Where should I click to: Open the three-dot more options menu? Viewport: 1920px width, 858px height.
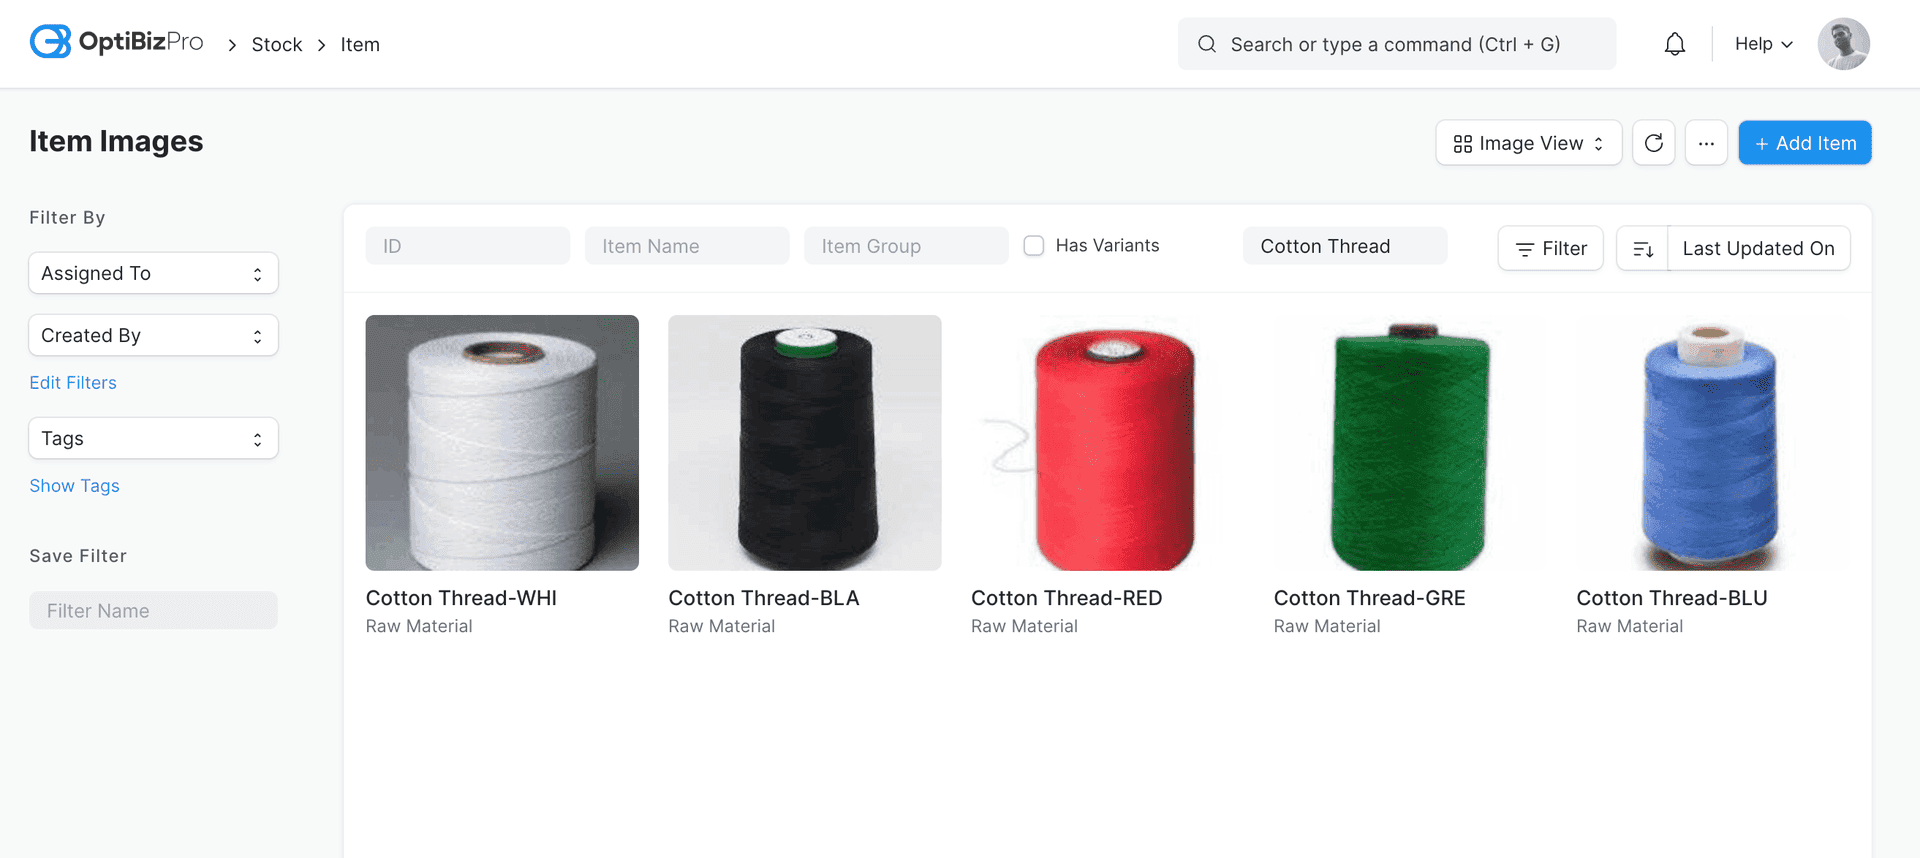pyautogui.click(x=1706, y=143)
